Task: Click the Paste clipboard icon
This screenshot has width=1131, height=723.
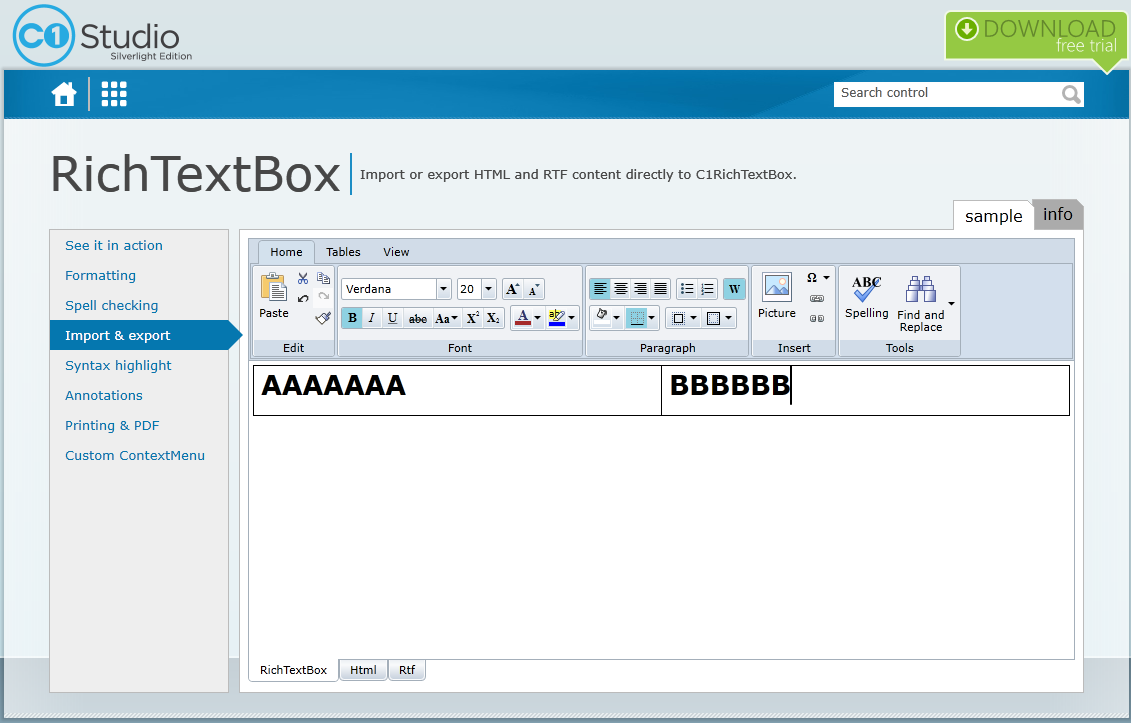Action: coord(273,286)
